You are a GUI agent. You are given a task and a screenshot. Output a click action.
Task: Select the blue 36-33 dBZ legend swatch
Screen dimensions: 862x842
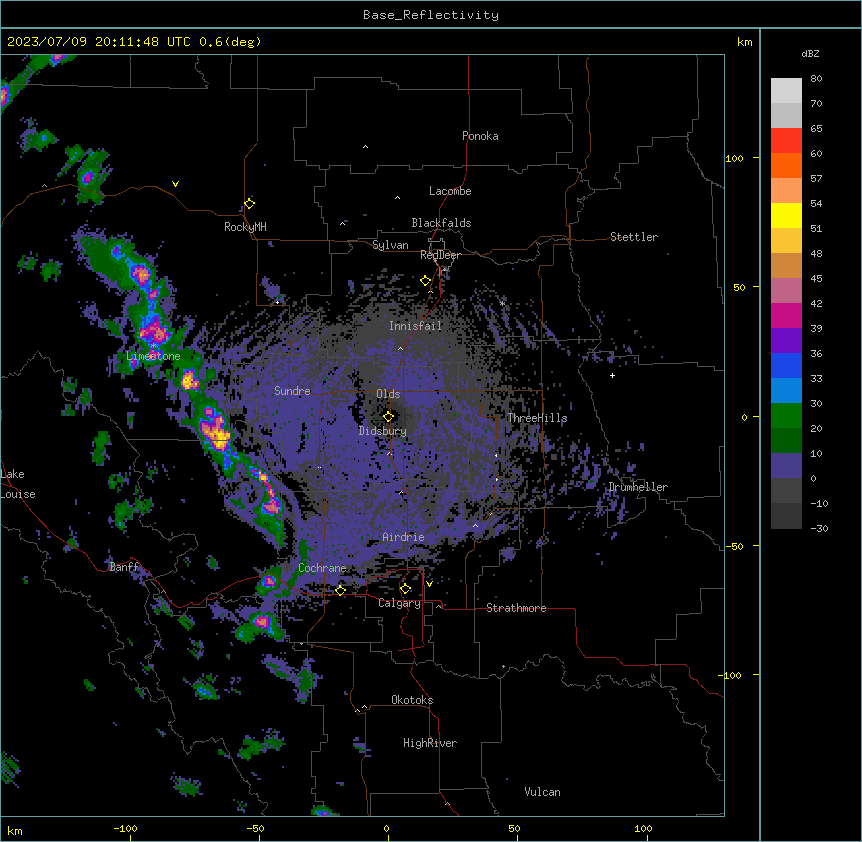tap(786, 365)
